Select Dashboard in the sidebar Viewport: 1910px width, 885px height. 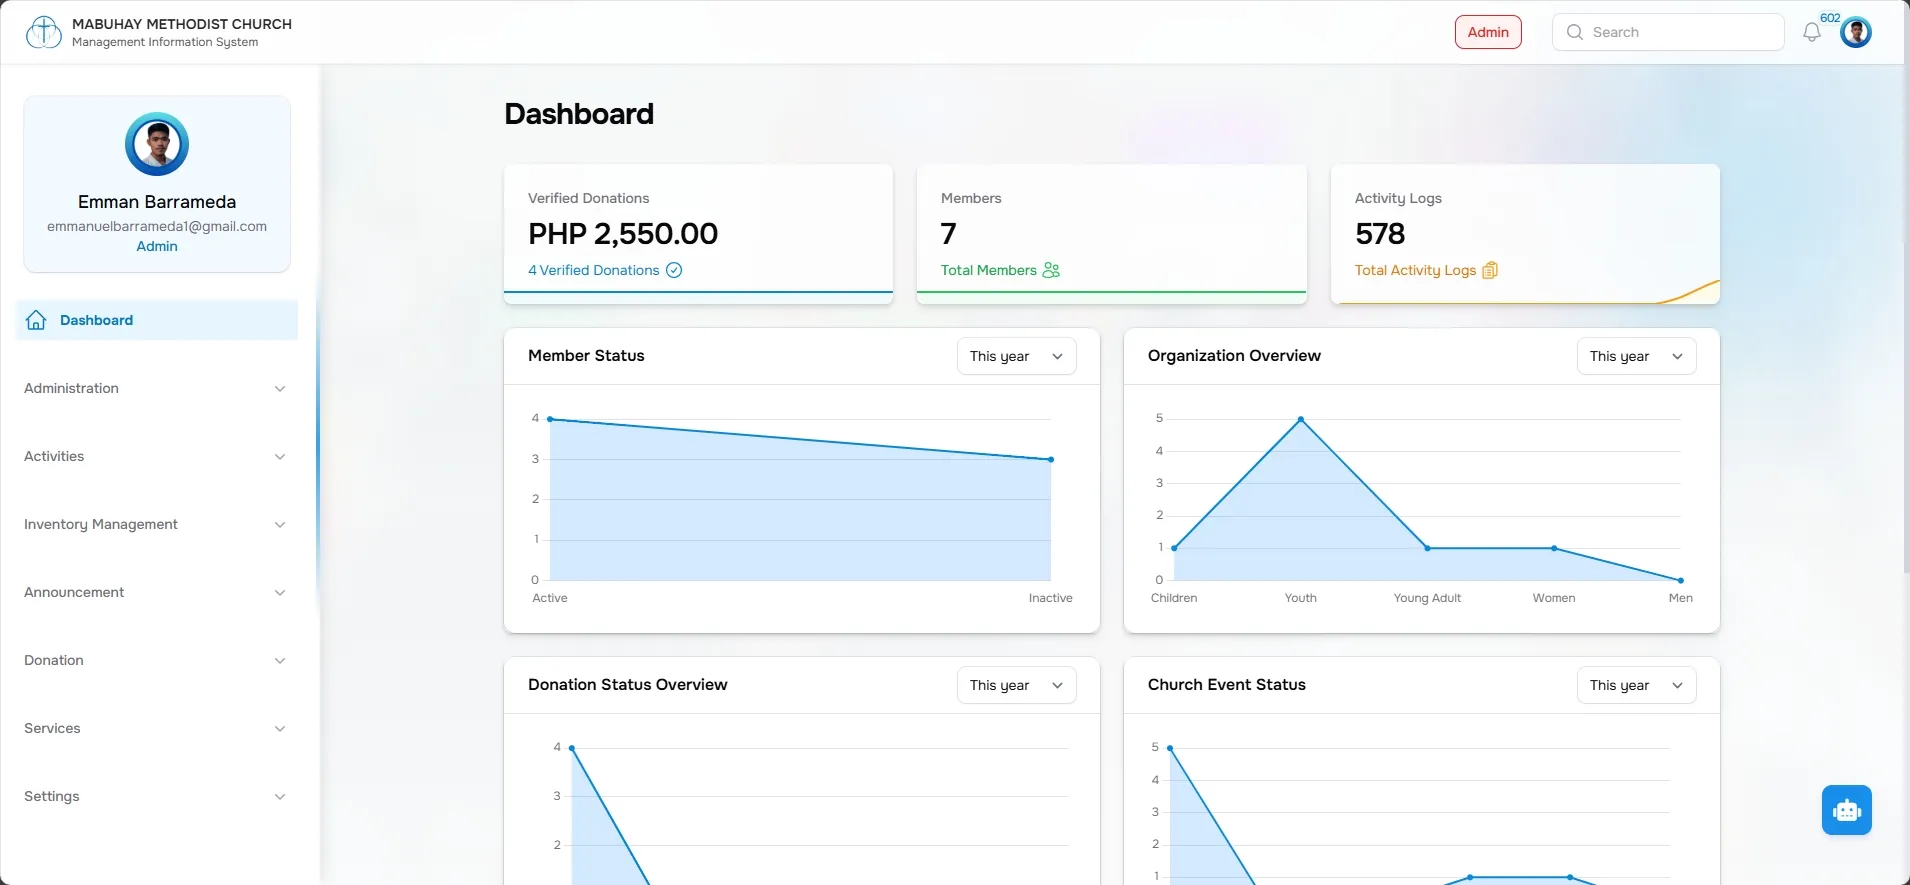coord(157,320)
